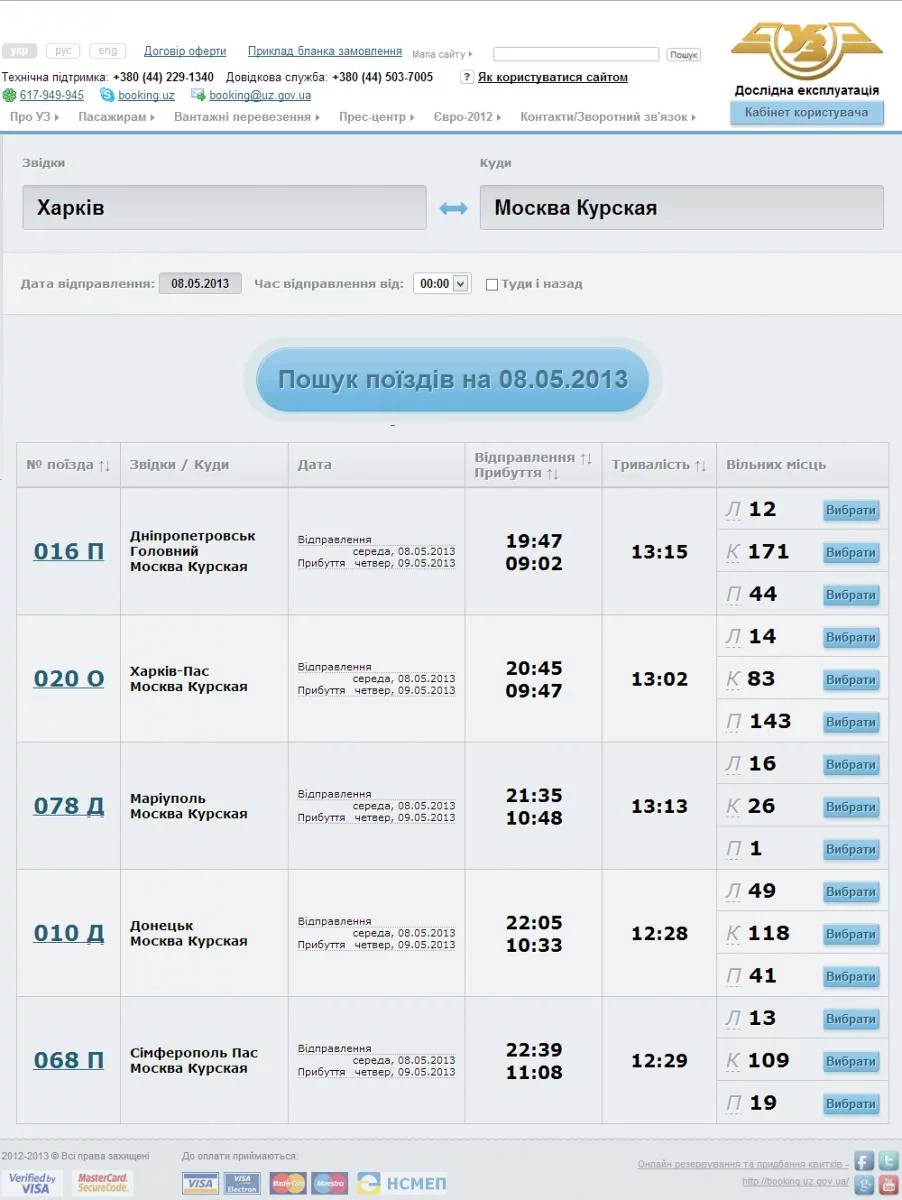Expand the Прес-центр menu
Viewport: 902px width, 1200px height.
[377, 117]
